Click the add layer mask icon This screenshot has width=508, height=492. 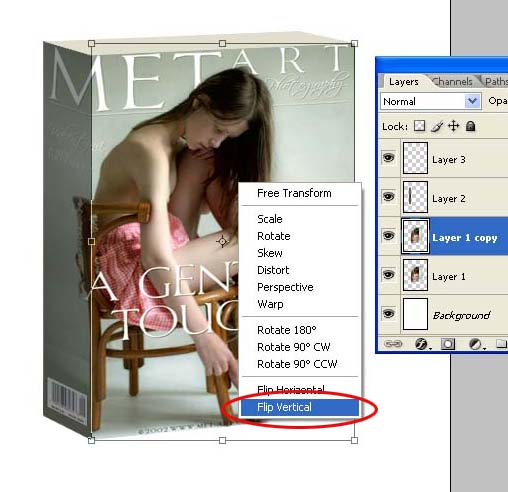[448, 344]
